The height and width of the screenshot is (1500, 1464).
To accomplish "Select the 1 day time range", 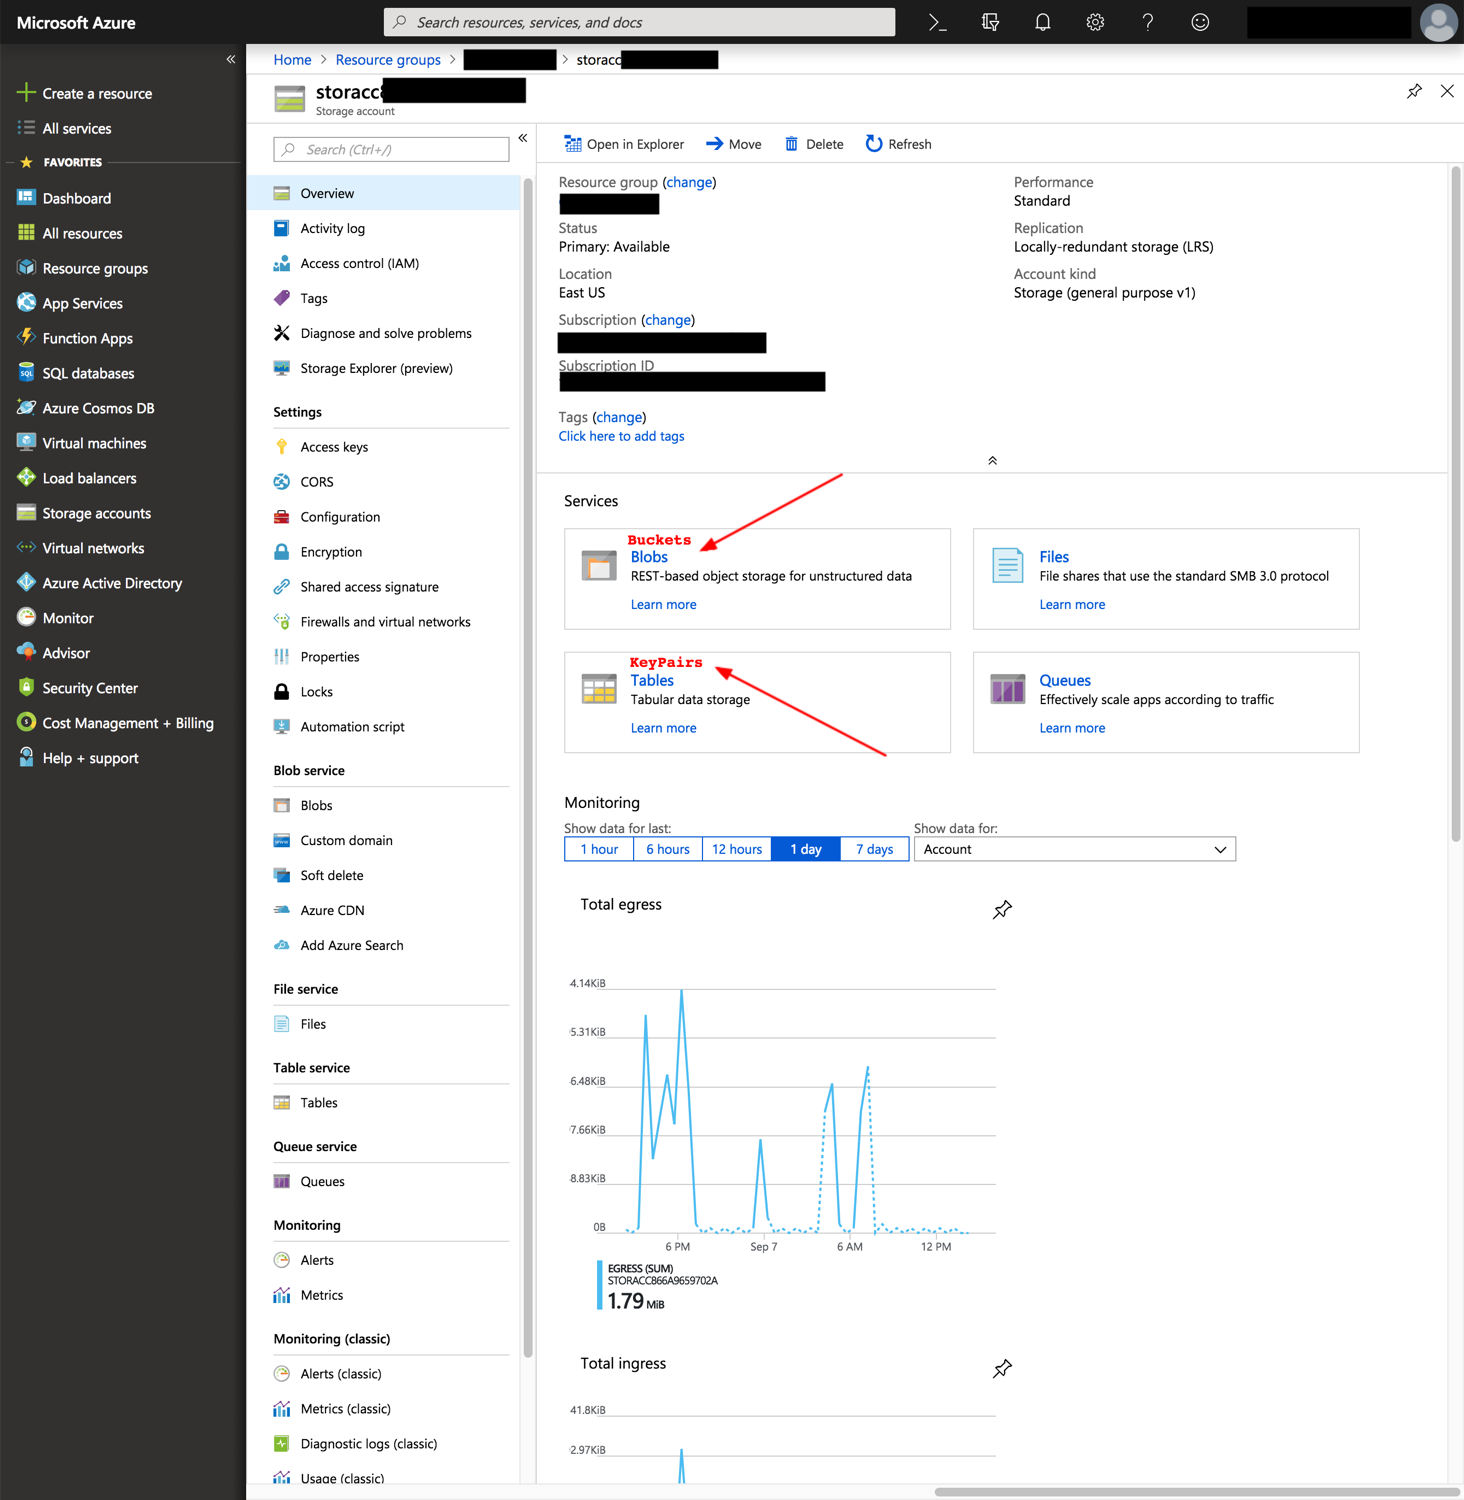I will pyautogui.click(x=806, y=849).
